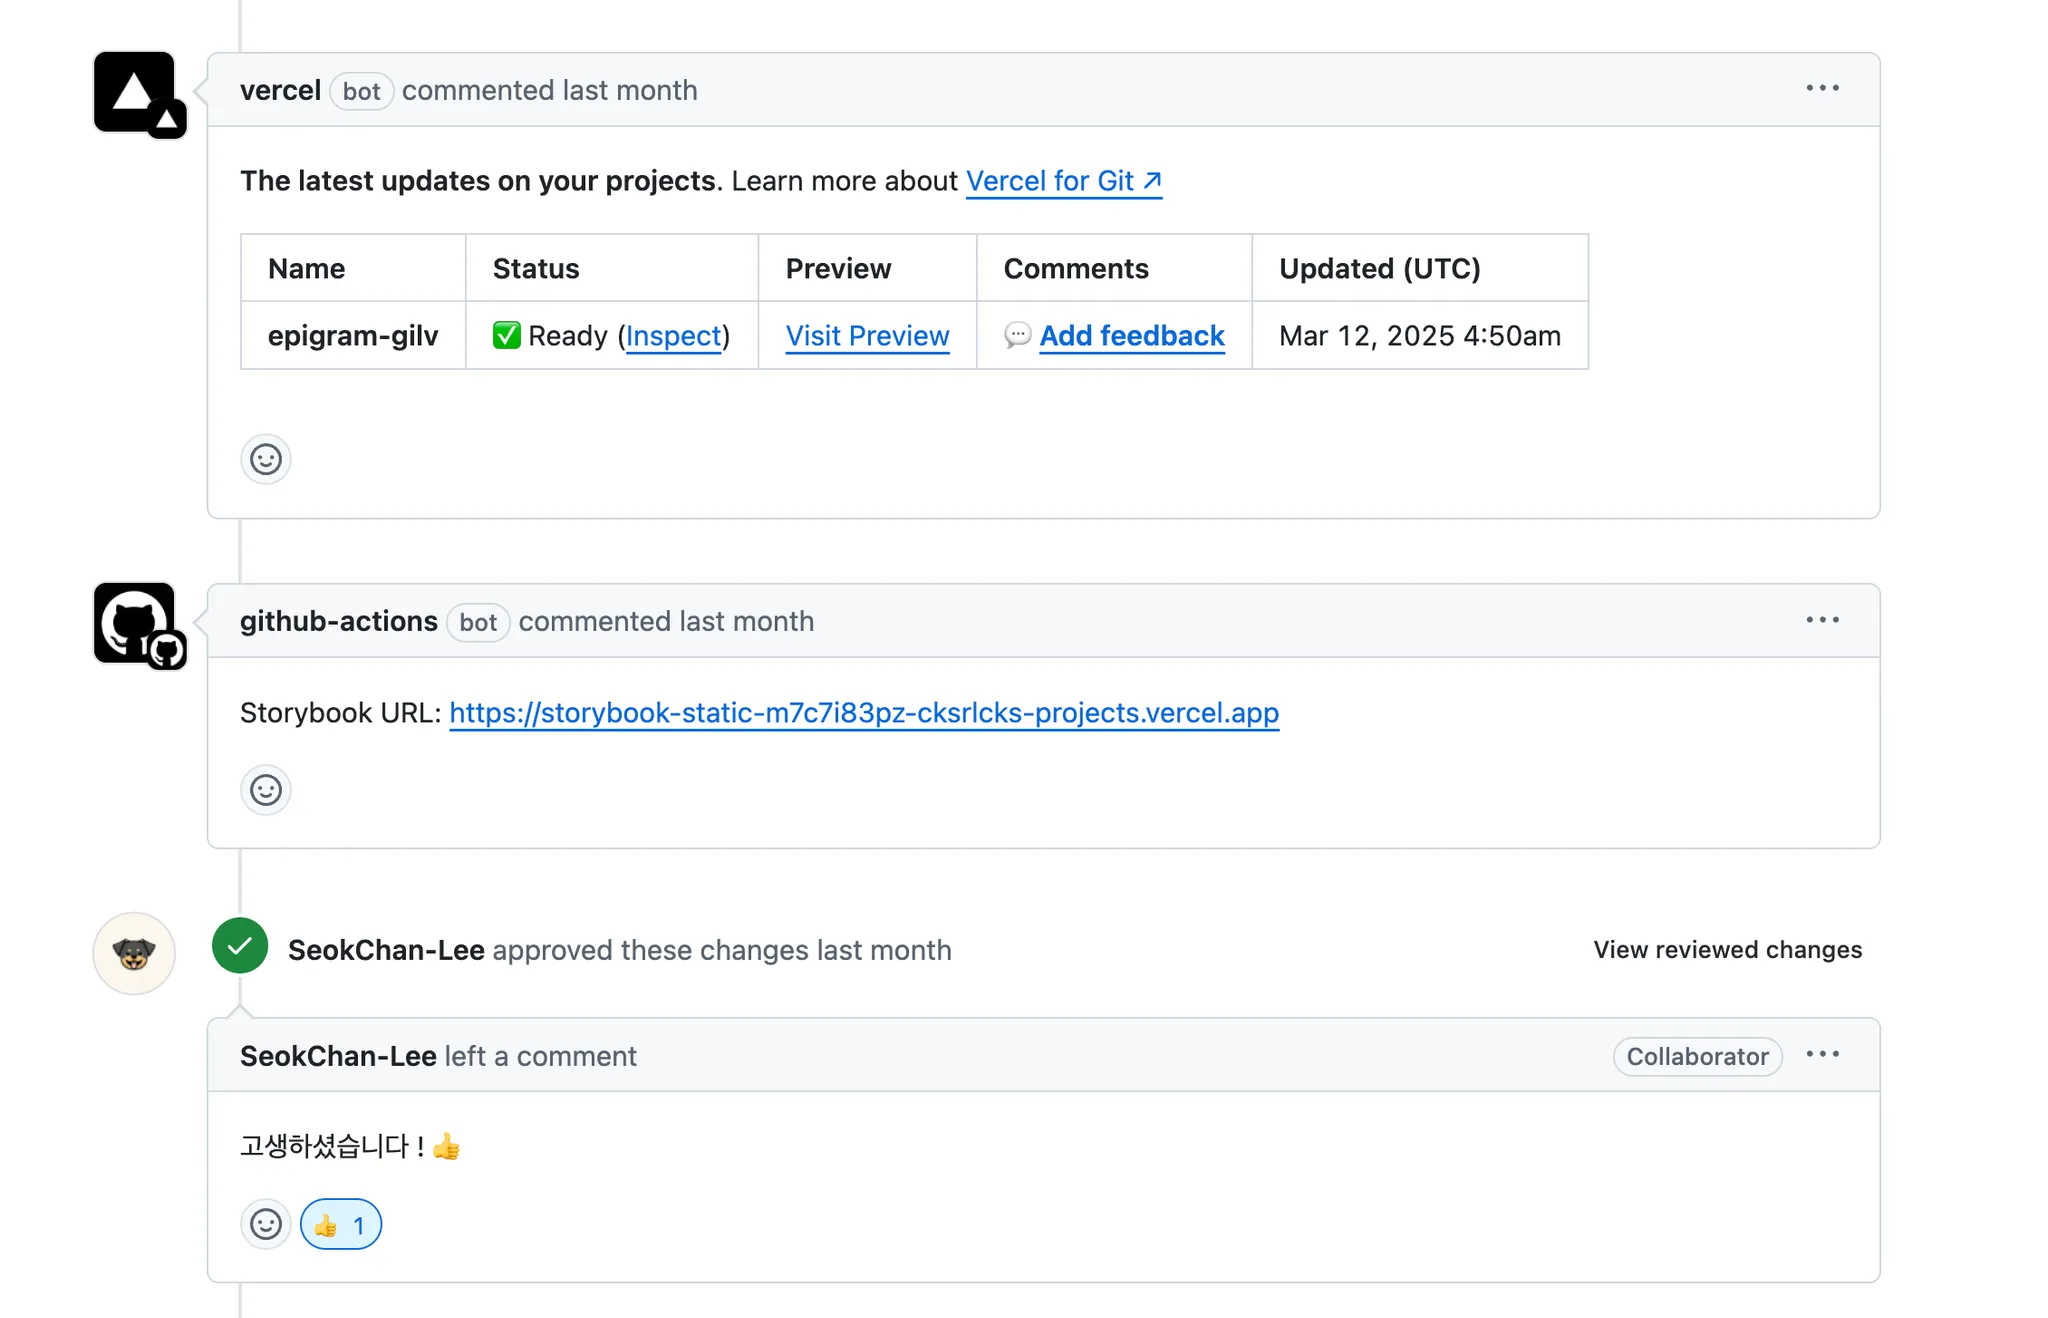
Task: Open options menu on vercel comment
Action: pyautogui.click(x=1822, y=89)
